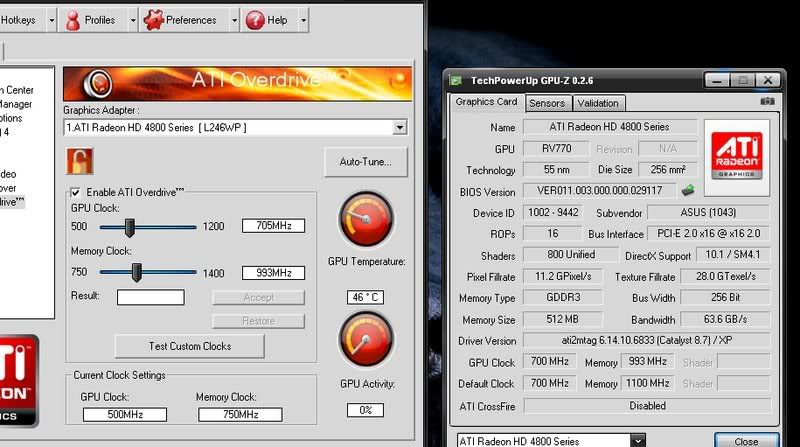The image size is (800, 447).
Task: Click the 256 Bit bus width field
Action: pyautogui.click(x=725, y=297)
